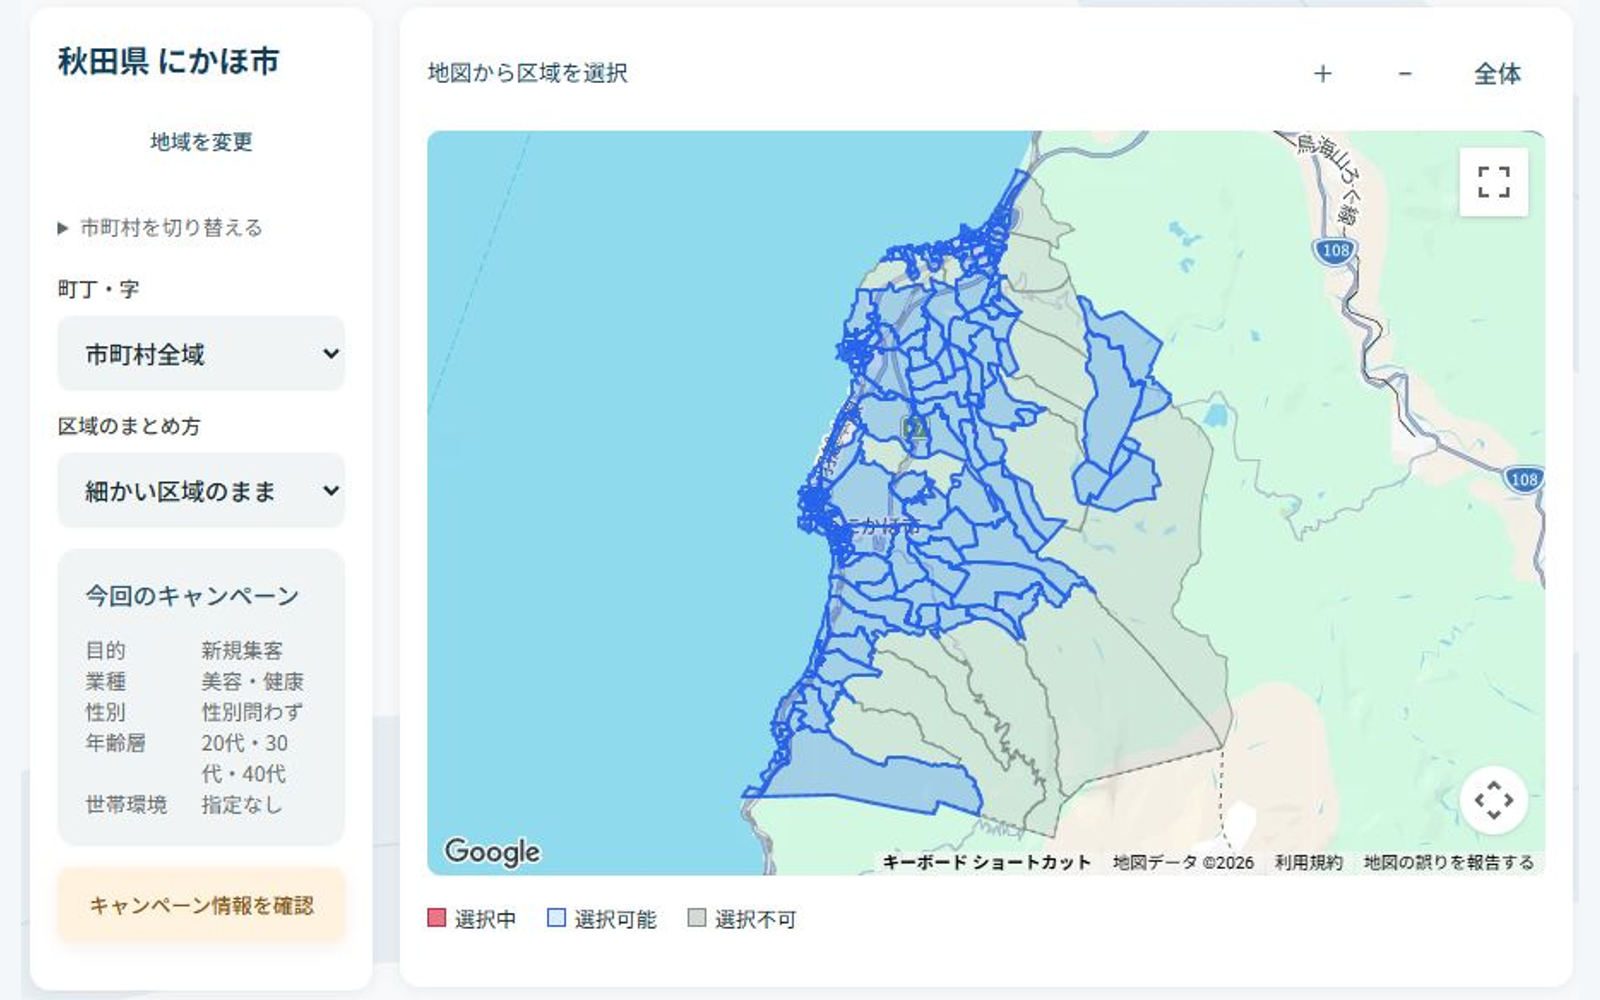Click the 選択中 red legend swatch
The width and height of the screenshot is (1600, 1000).
click(x=437, y=918)
